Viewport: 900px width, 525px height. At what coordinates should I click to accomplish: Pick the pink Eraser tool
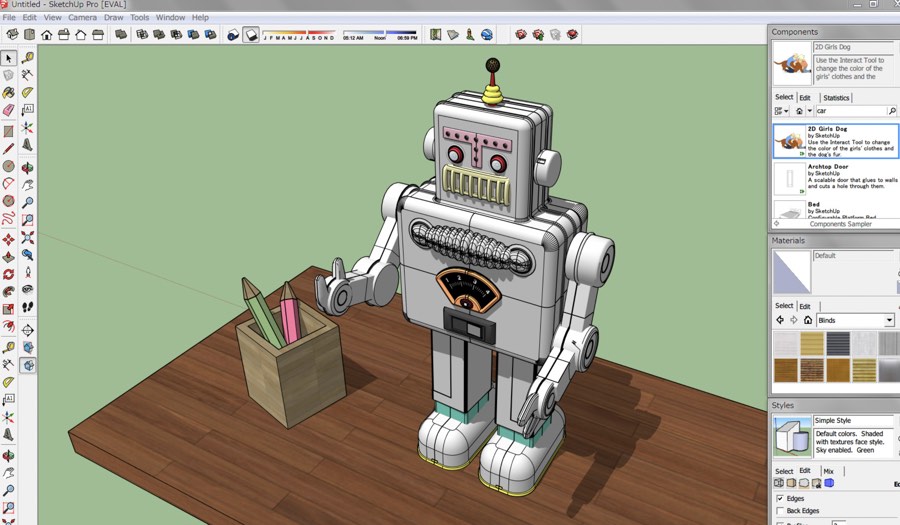pyautogui.click(x=9, y=111)
